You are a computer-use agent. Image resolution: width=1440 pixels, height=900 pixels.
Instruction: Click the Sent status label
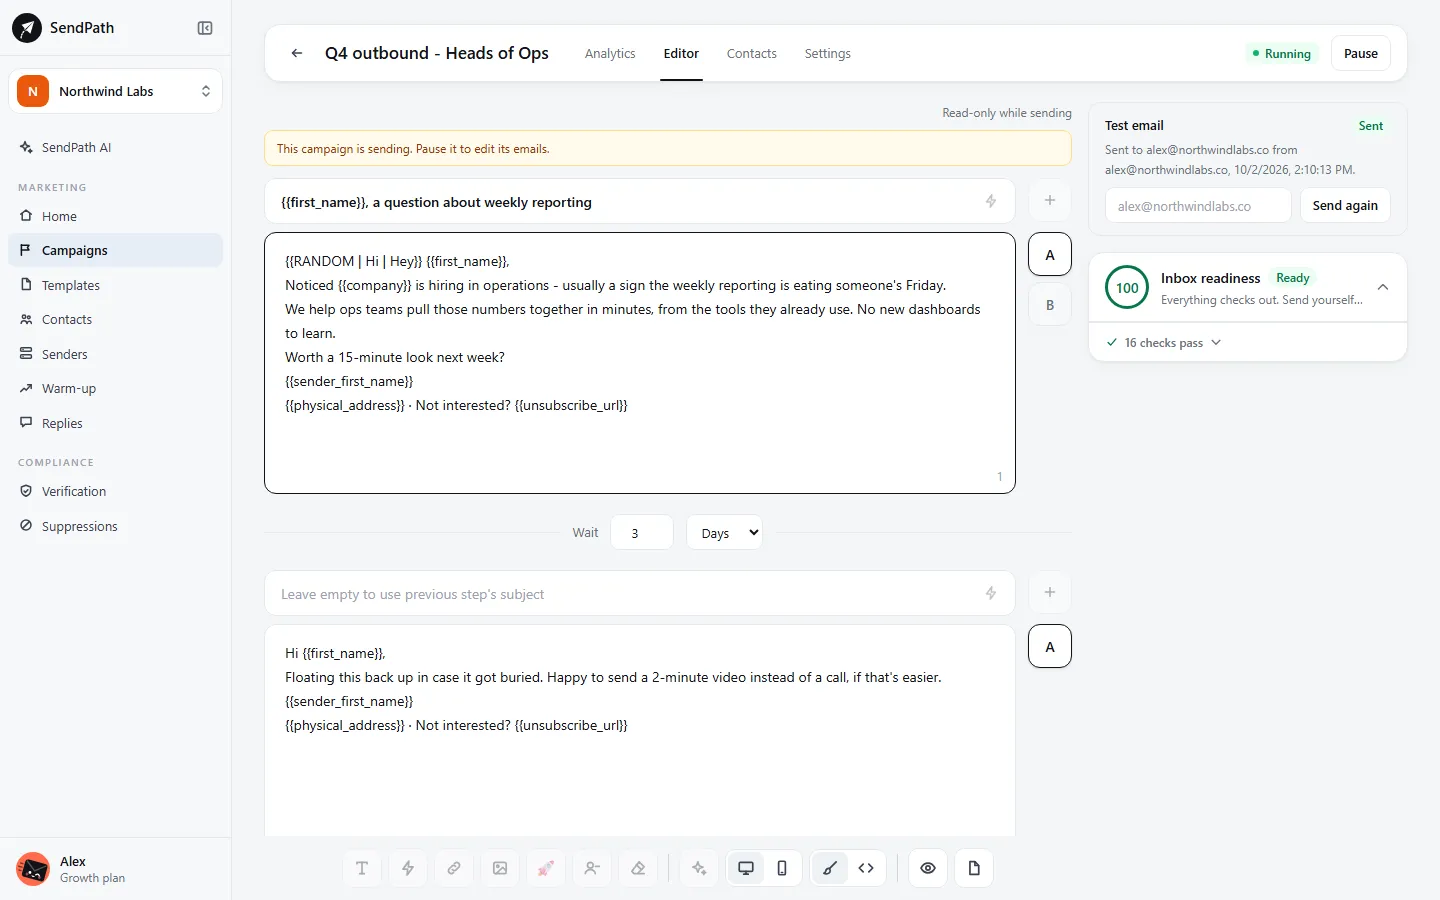(x=1371, y=126)
